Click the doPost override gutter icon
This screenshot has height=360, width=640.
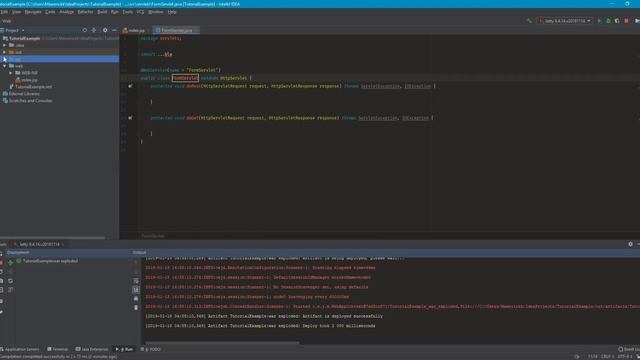[130, 86]
